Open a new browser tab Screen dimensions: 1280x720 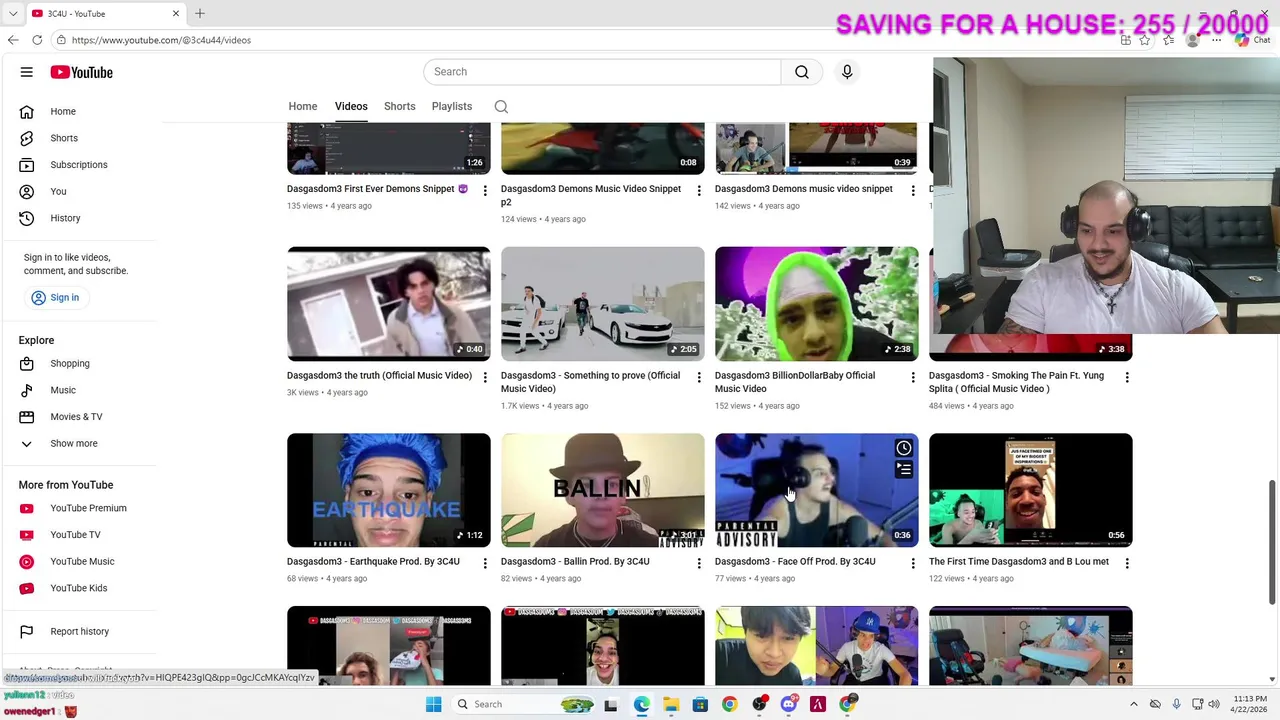click(199, 13)
